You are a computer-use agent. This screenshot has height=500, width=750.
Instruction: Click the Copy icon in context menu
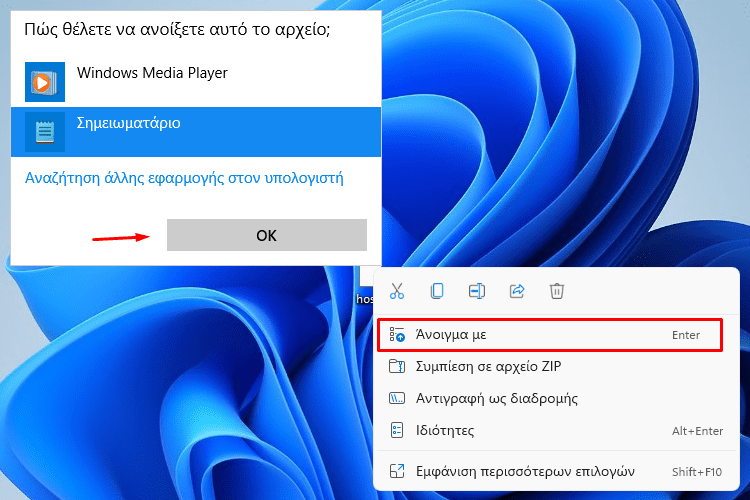tap(437, 291)
